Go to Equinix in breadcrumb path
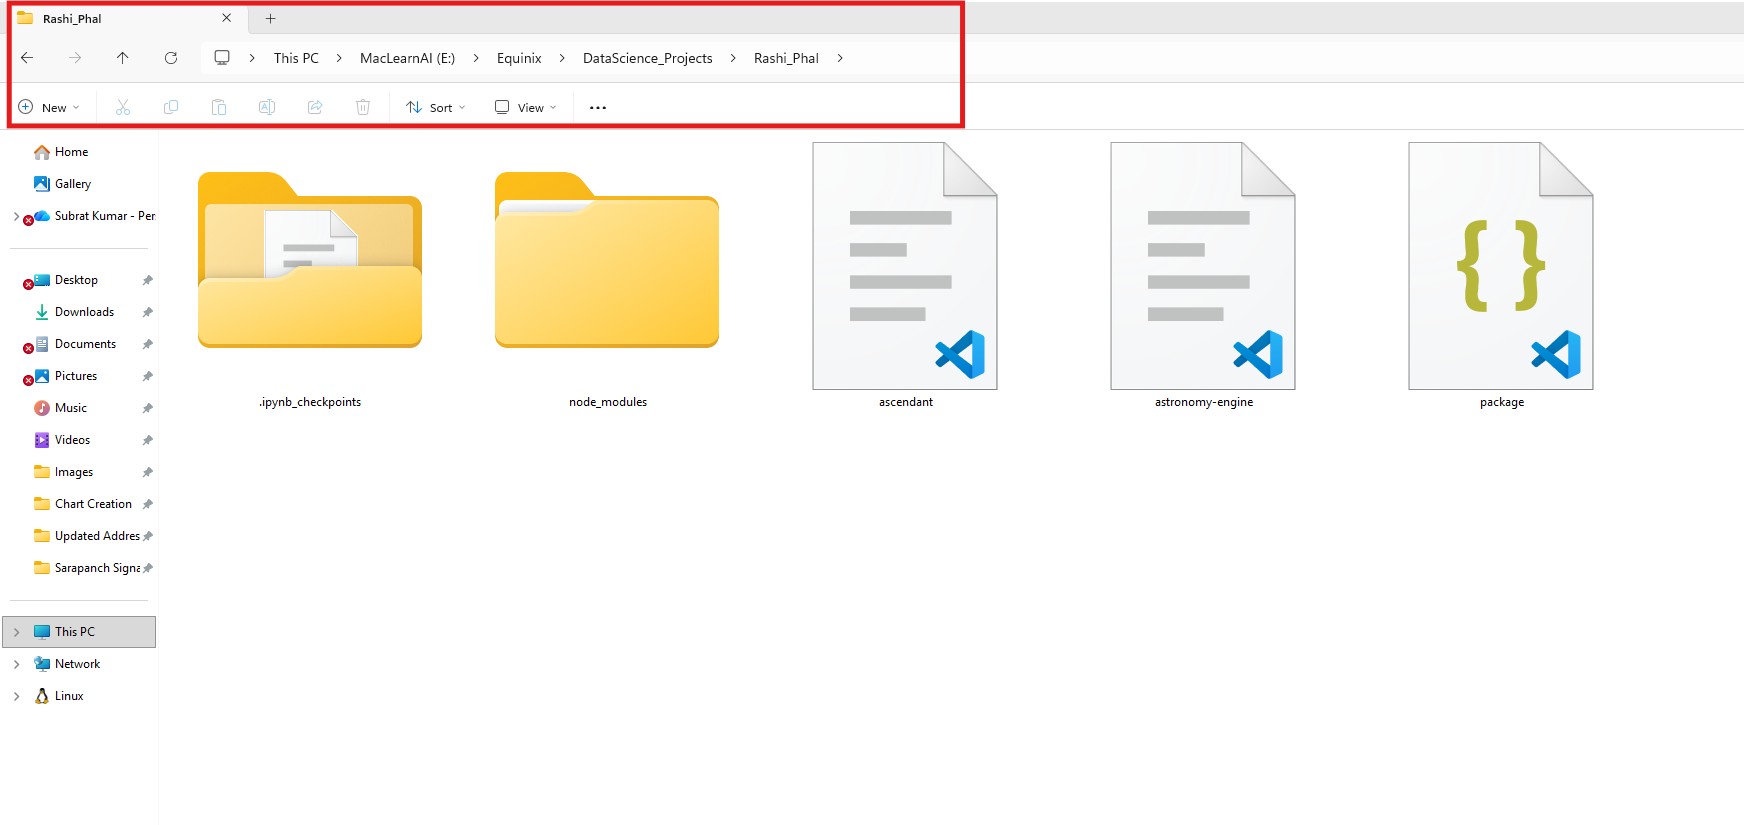 pyautogui.click(x=519, y=58)
